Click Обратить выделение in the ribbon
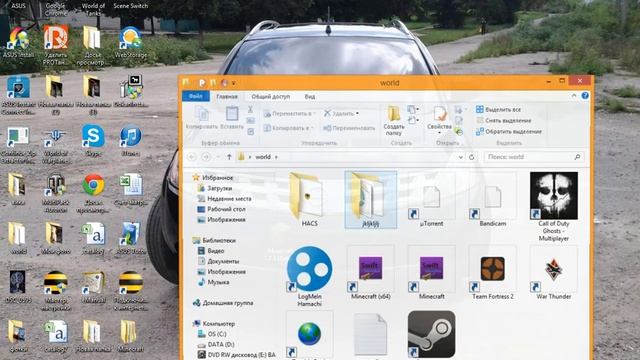Screen dimensions: 640x360 pos(509,131)
